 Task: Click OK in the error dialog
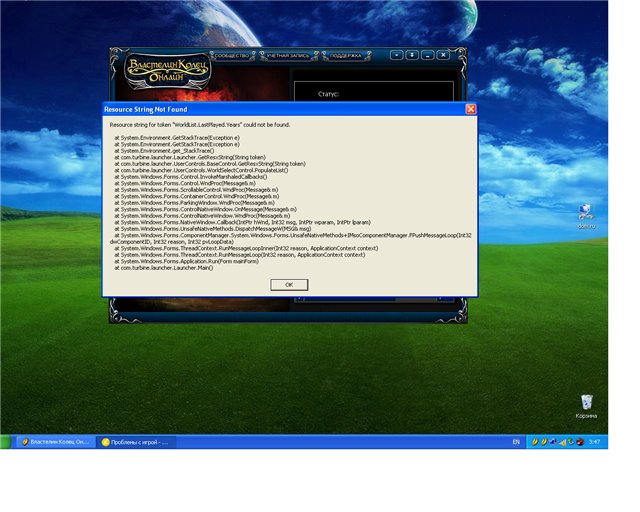pyautogui.click(x=289, y=284)
